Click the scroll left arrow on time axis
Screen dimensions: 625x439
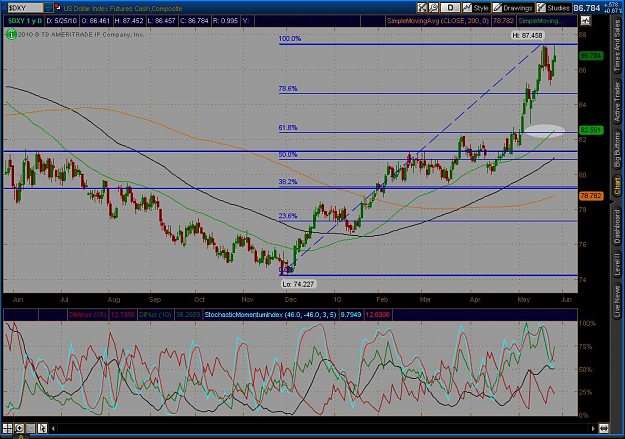(x=53, y=429)
